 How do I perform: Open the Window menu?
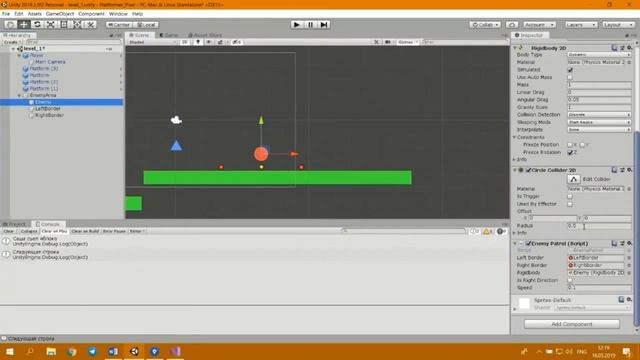coord(118,13)
